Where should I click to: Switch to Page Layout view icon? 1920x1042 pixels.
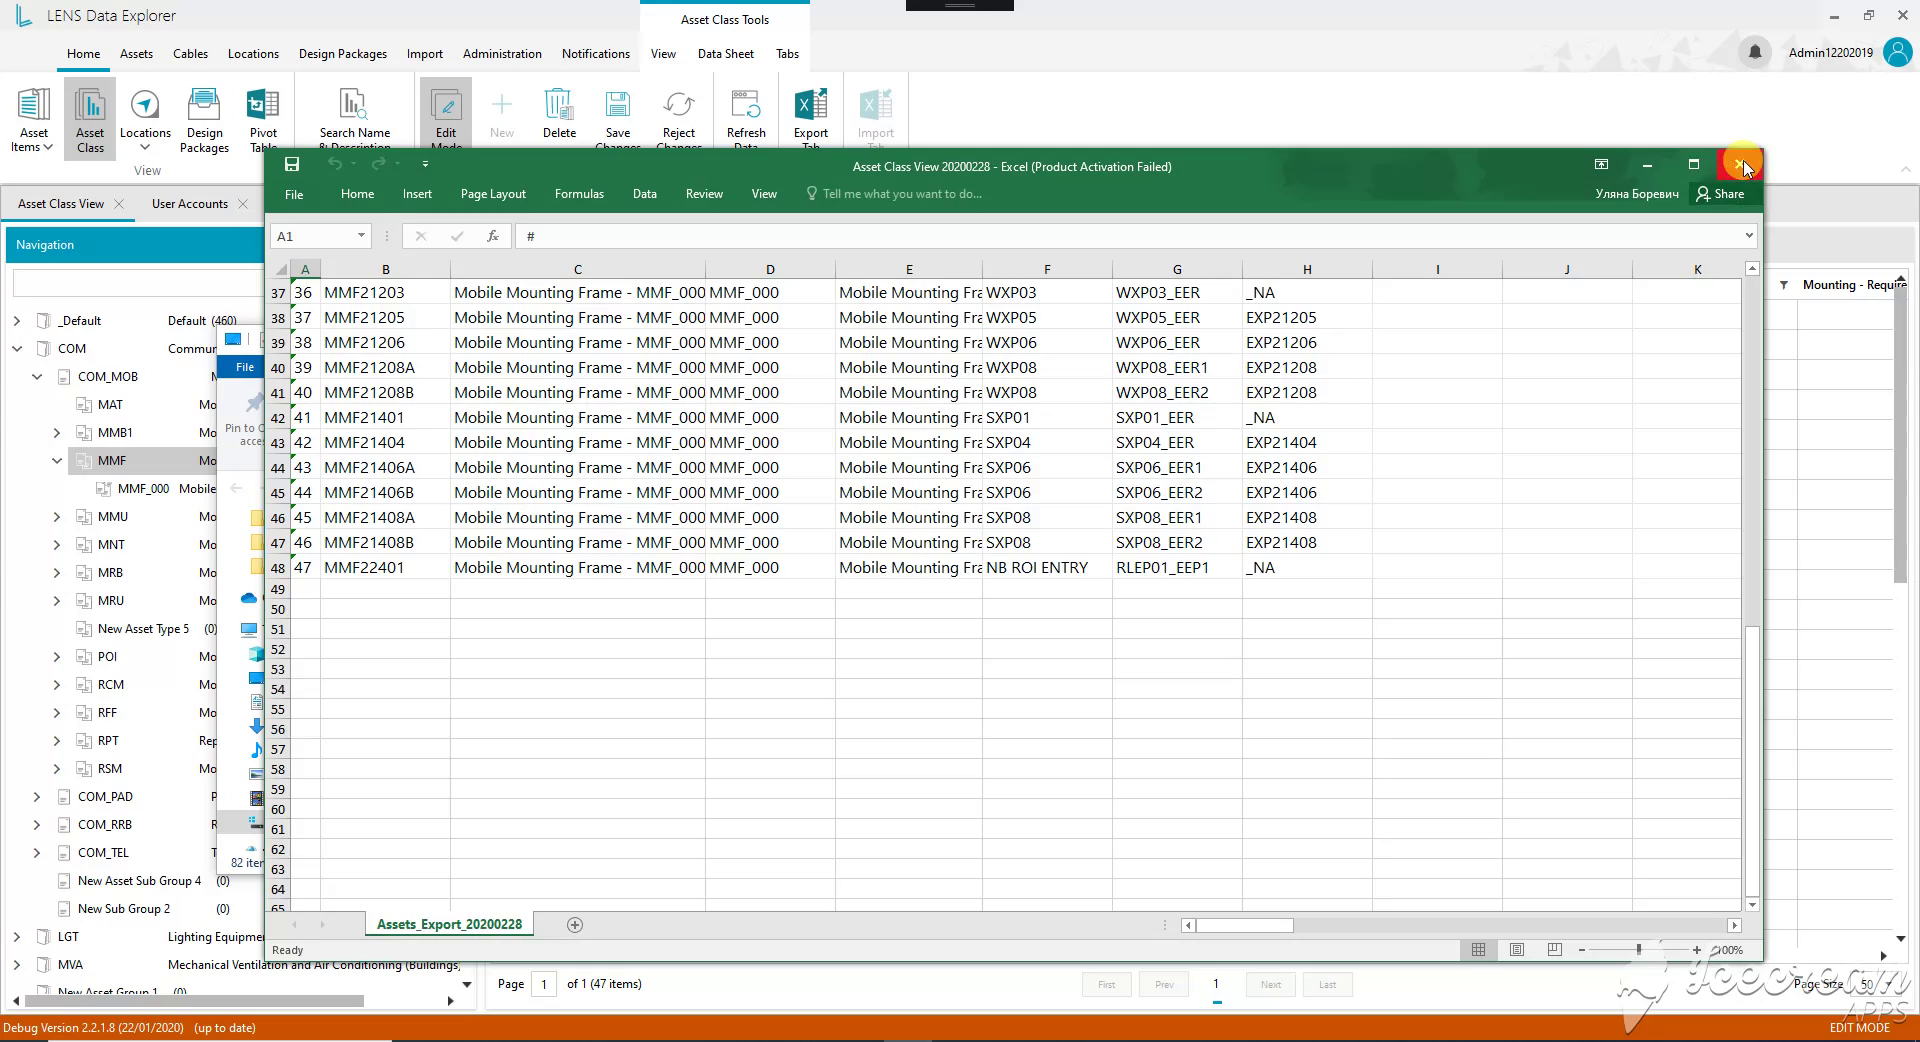[x=1517, y=950]
